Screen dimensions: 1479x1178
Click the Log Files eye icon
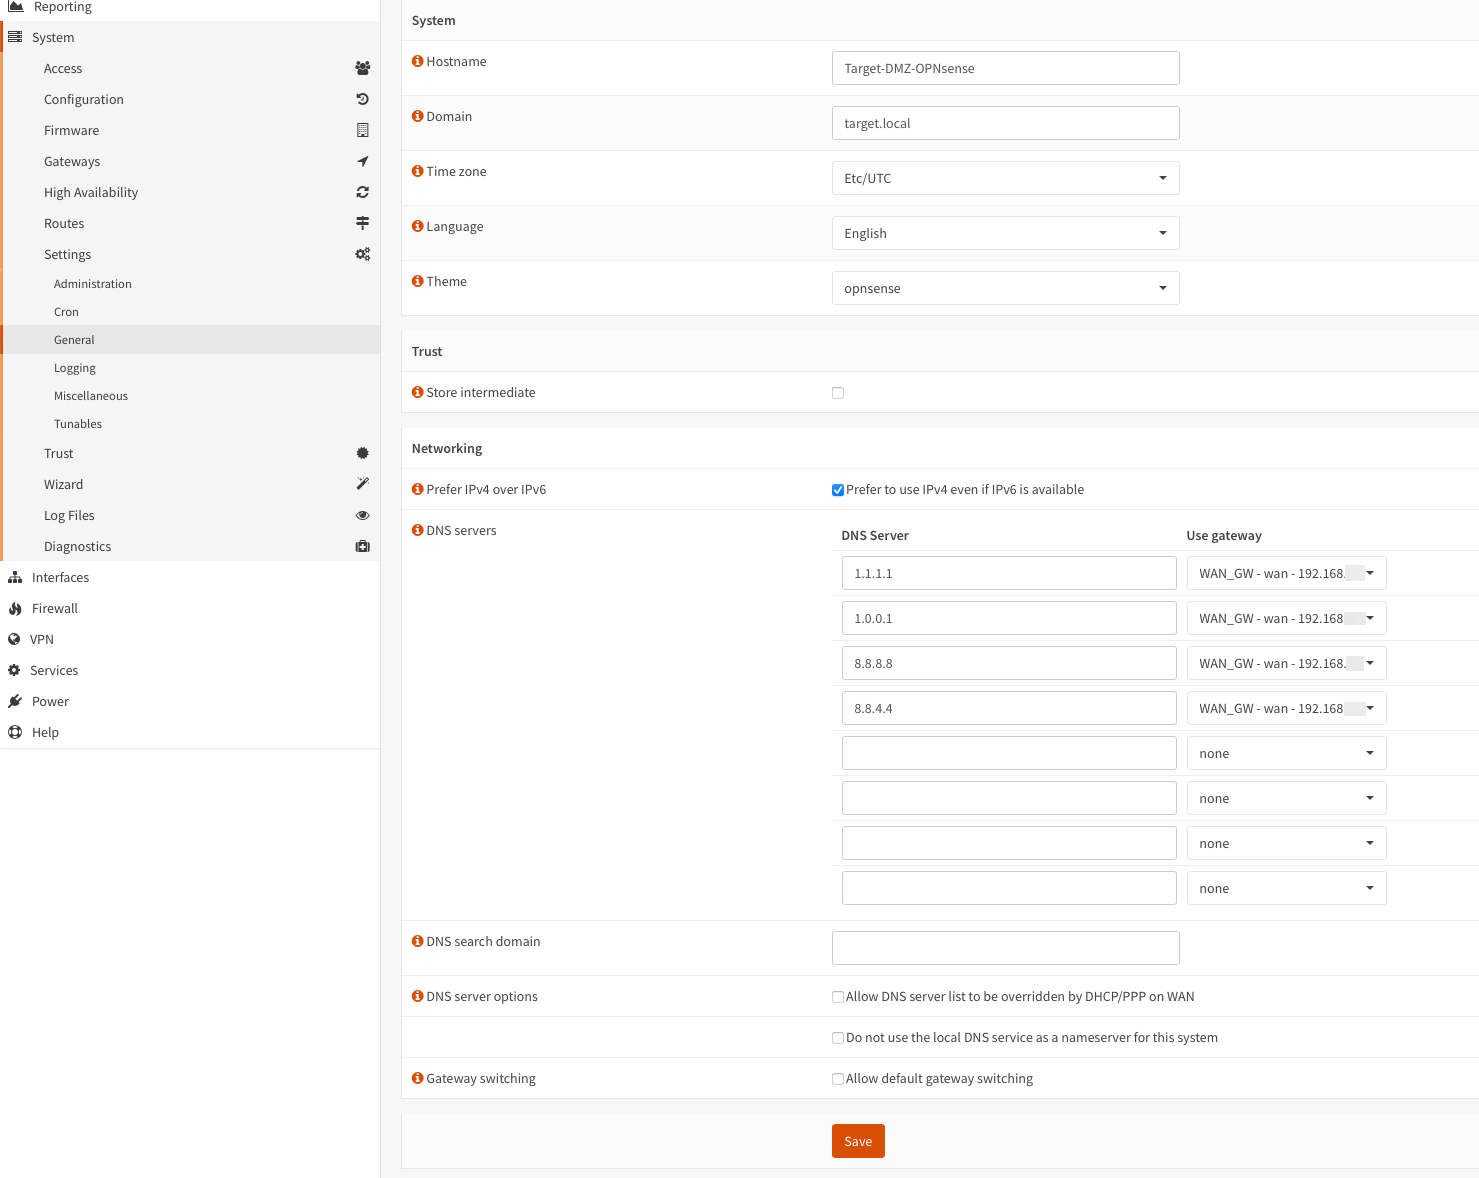point(362,516)
